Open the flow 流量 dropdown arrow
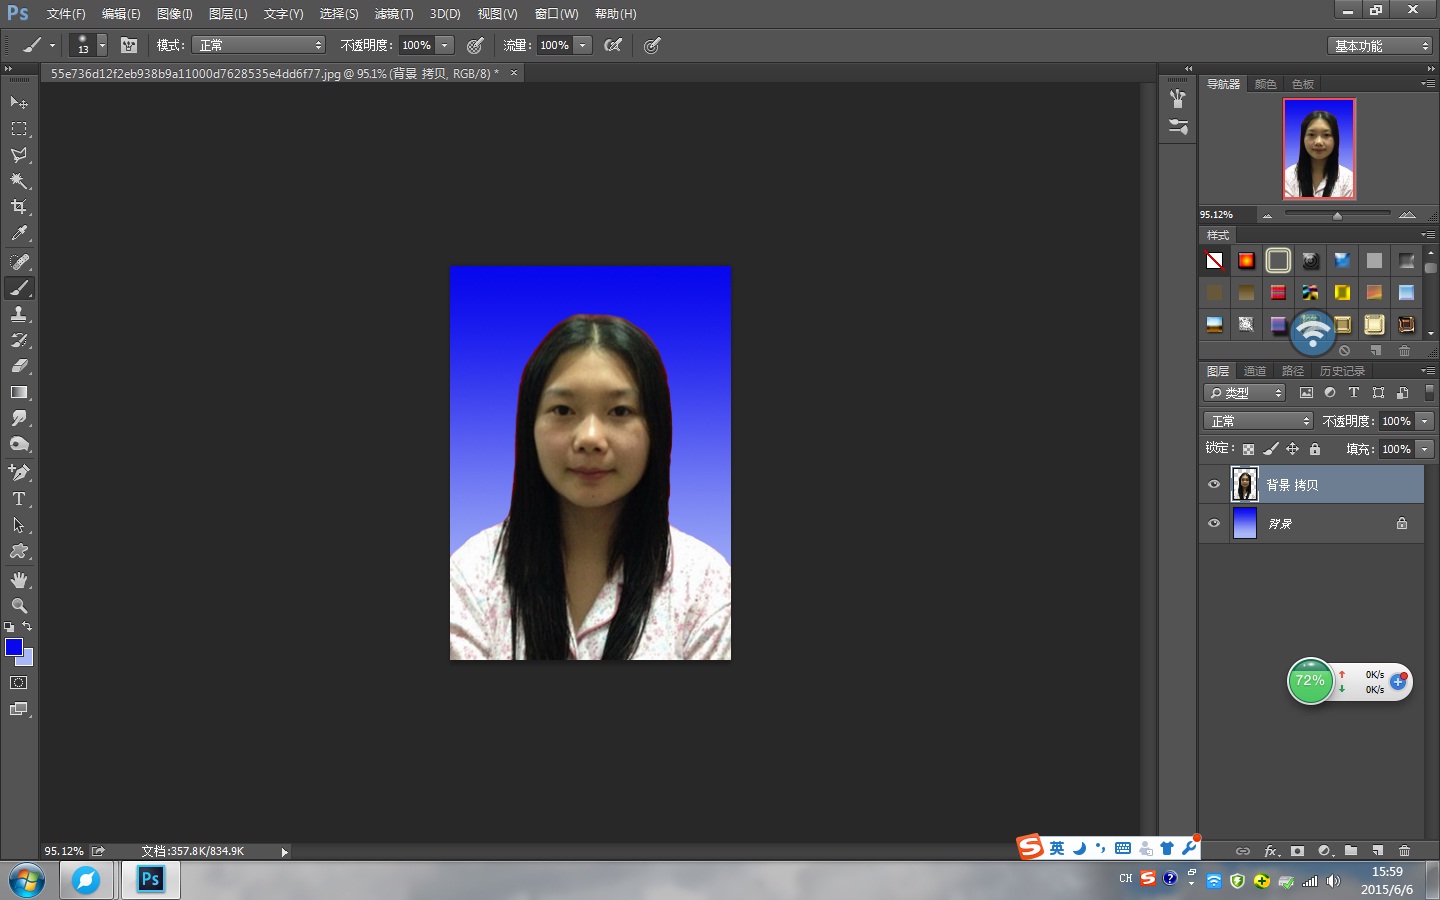 tap(583, 45)
